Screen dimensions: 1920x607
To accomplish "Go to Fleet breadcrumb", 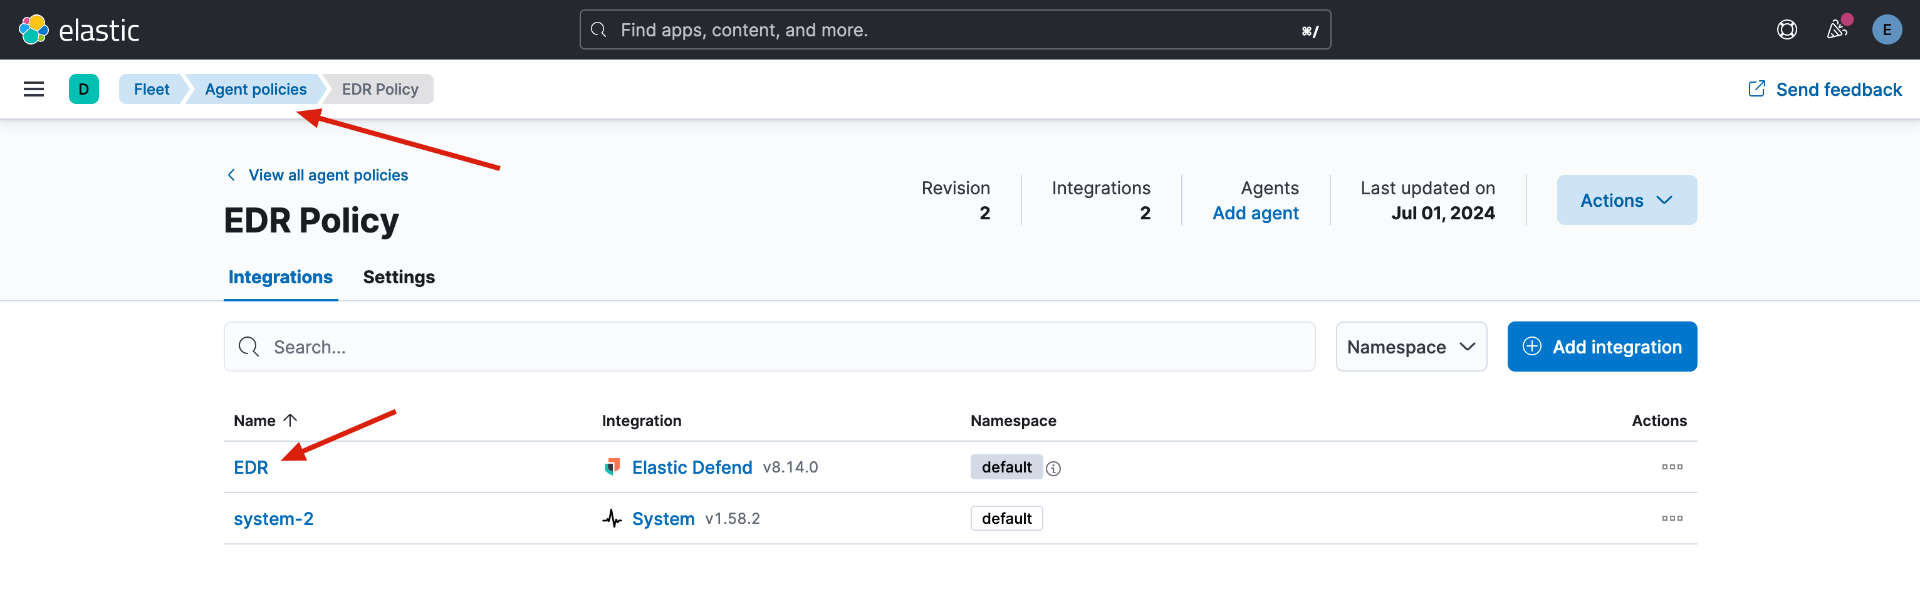I will pyautogui.click(x=152, y=89).
